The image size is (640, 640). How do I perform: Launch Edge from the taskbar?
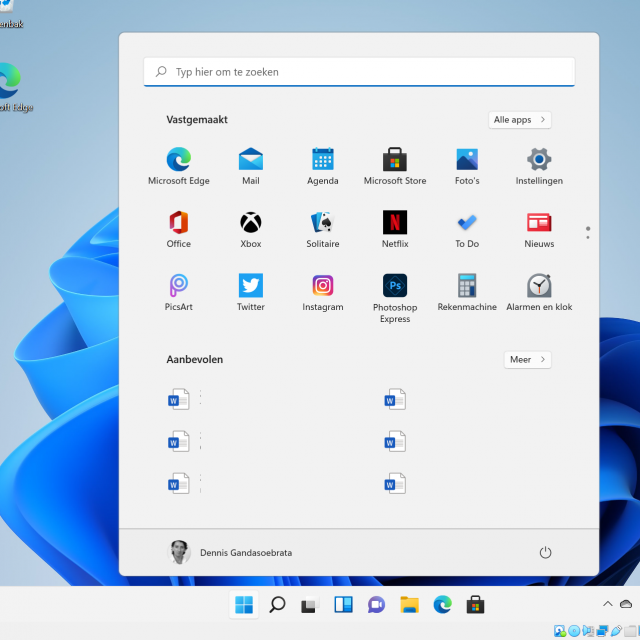click(x=442, y=604)
